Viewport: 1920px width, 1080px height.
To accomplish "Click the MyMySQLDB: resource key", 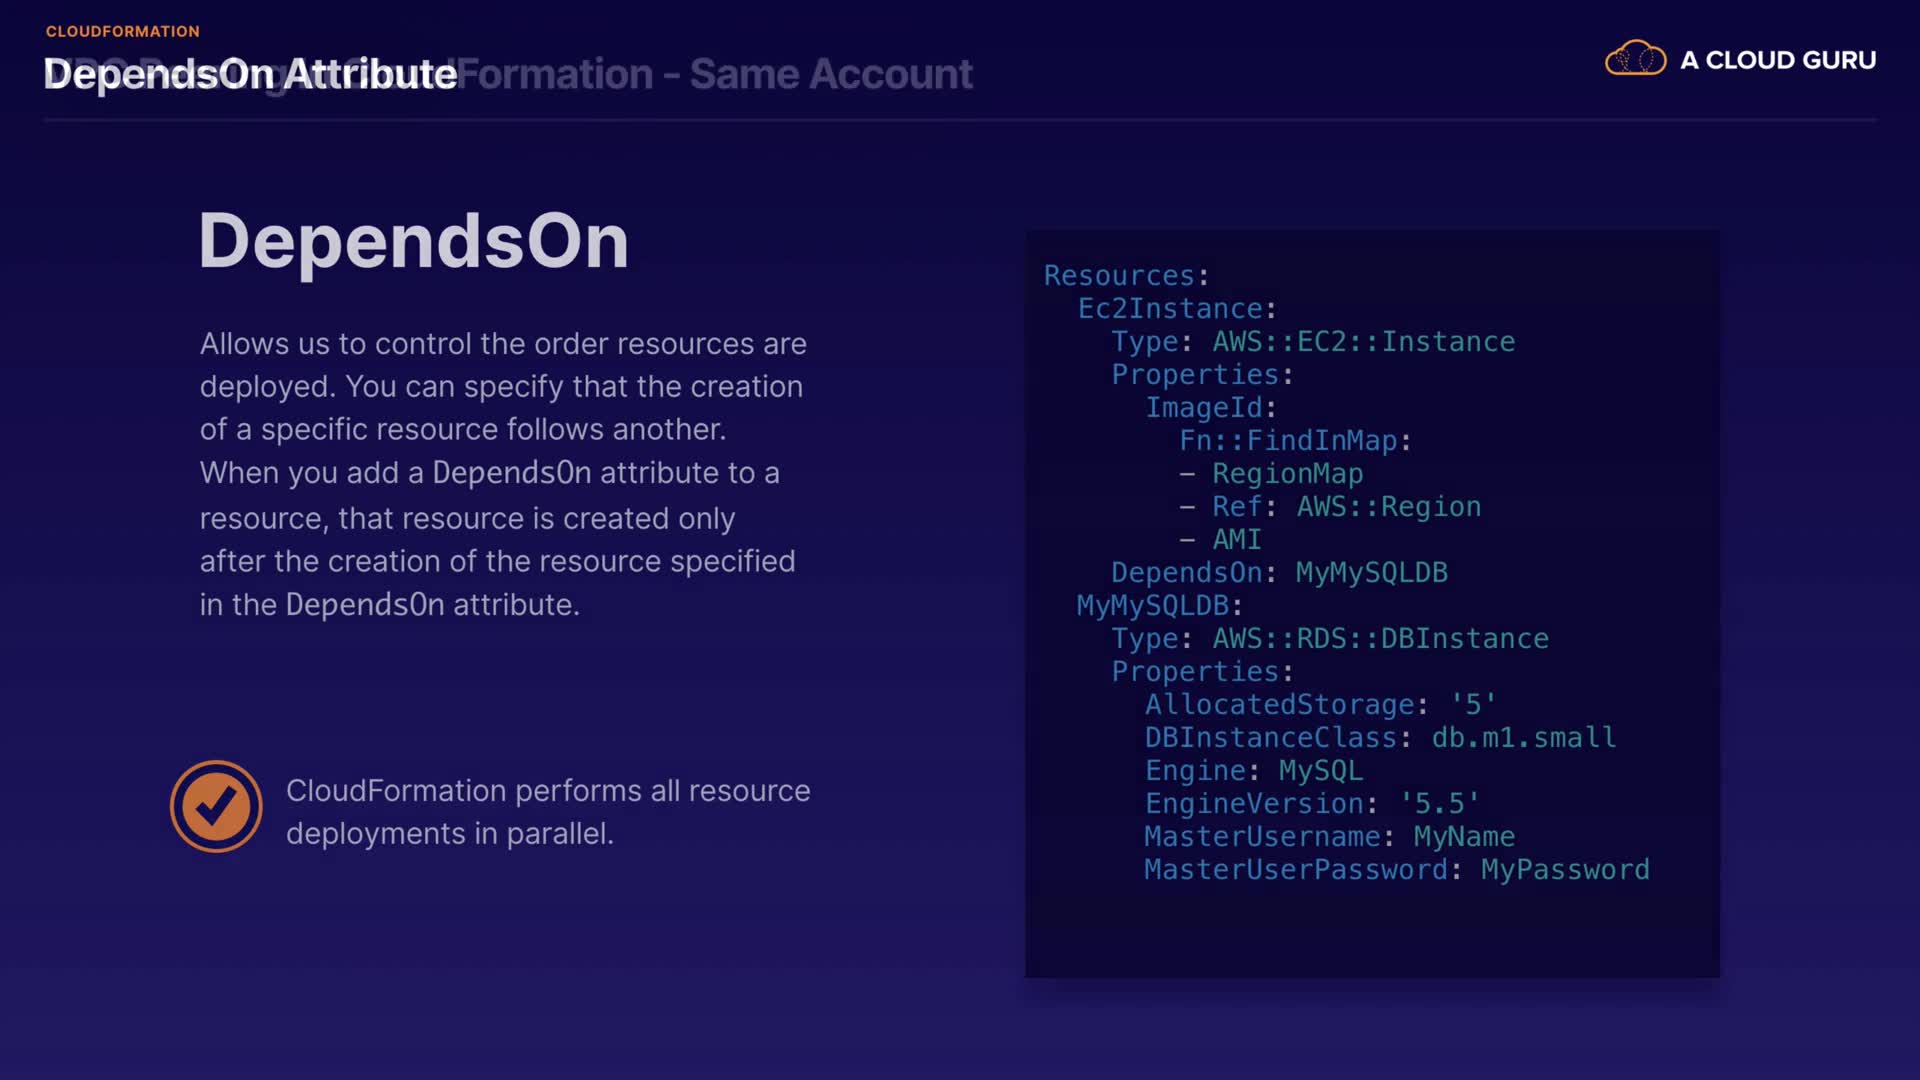I will pos(1158,605).
